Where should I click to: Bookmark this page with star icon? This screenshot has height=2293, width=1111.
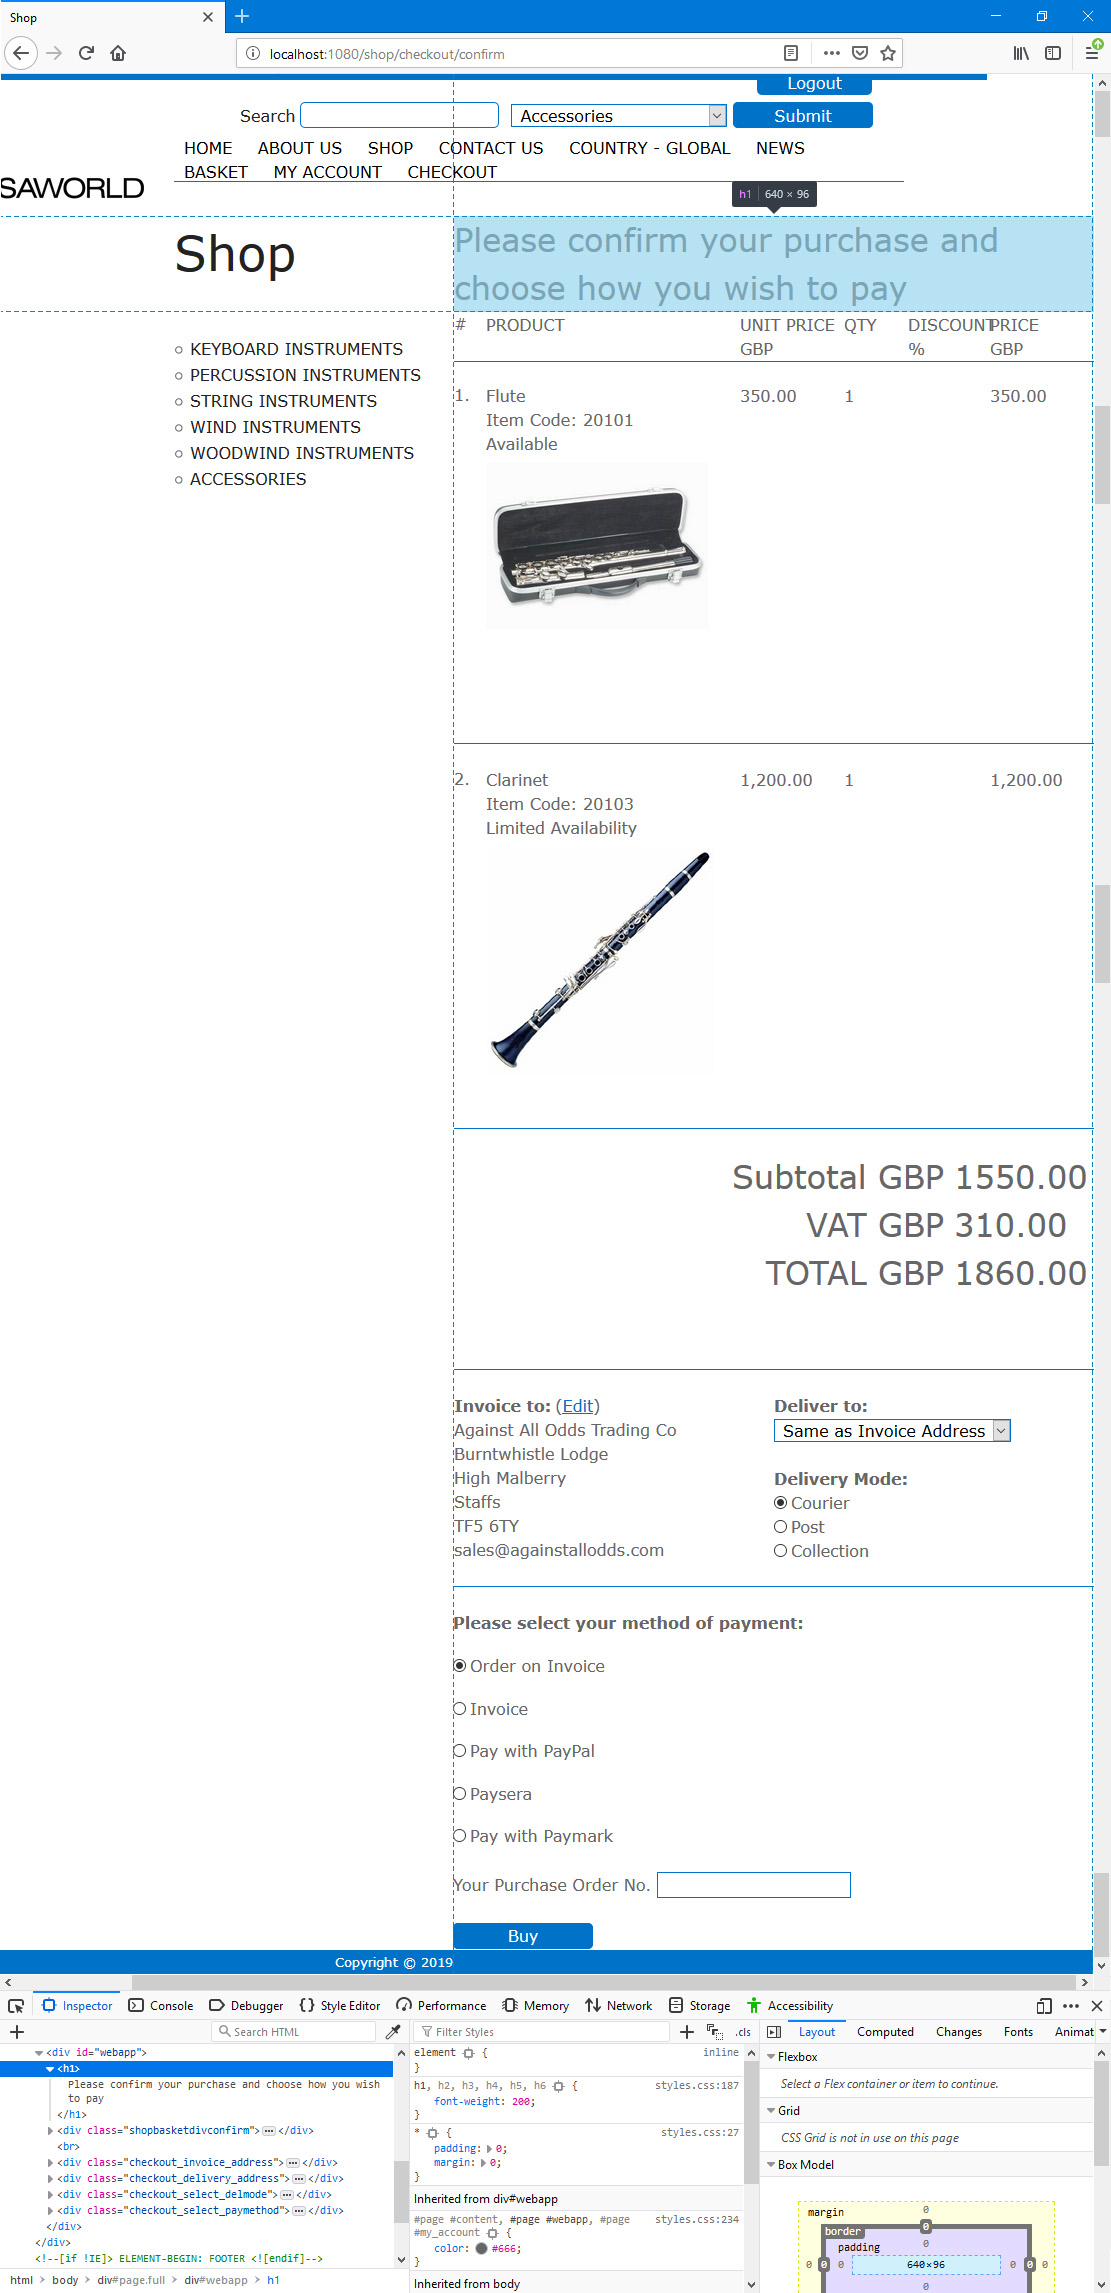coord(887,53)
